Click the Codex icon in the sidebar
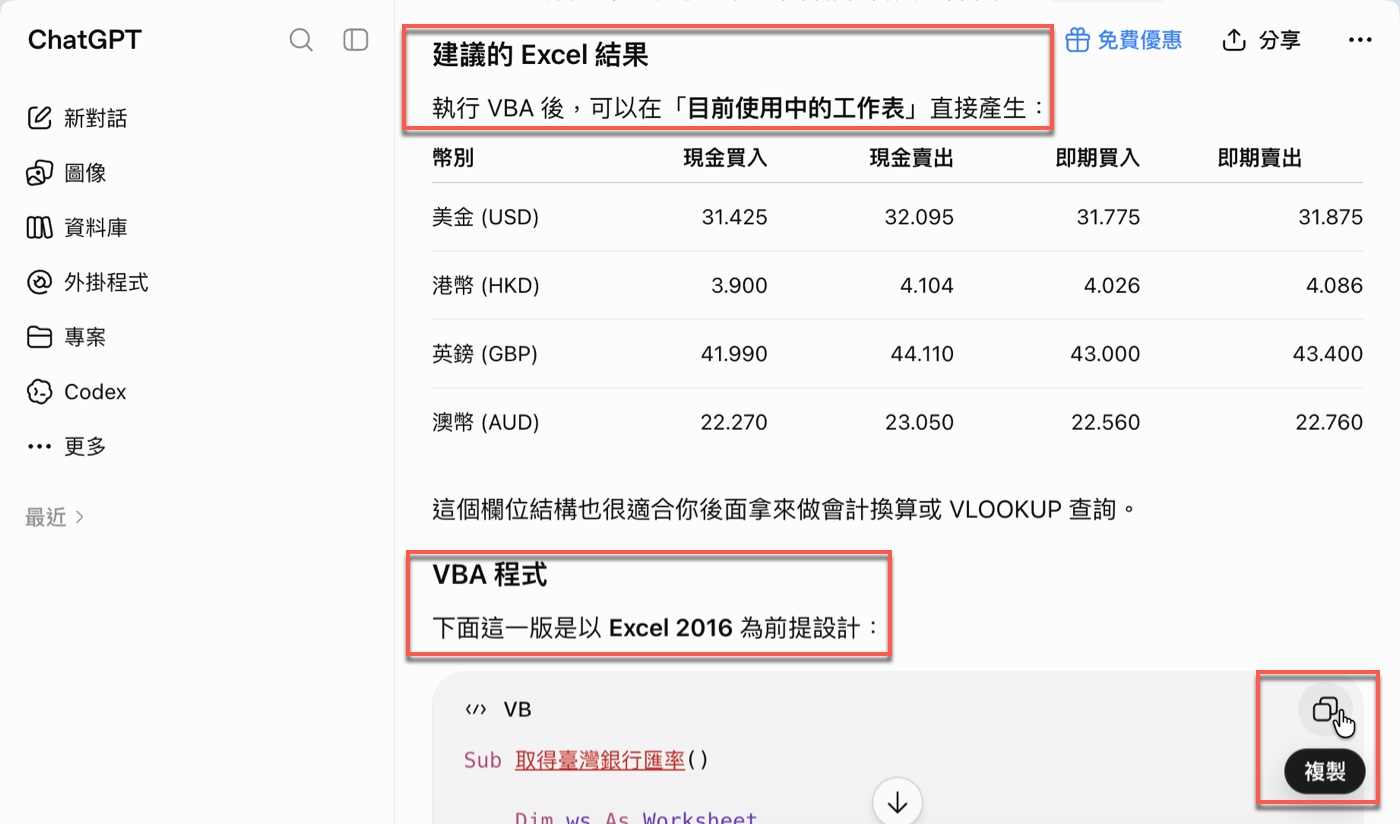This screenshot has height=824, width=1400. click(38, 392)
